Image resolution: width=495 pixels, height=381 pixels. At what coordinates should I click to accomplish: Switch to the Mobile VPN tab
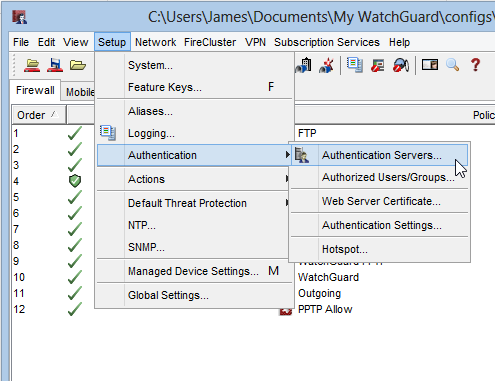click(x=80, y=92)
